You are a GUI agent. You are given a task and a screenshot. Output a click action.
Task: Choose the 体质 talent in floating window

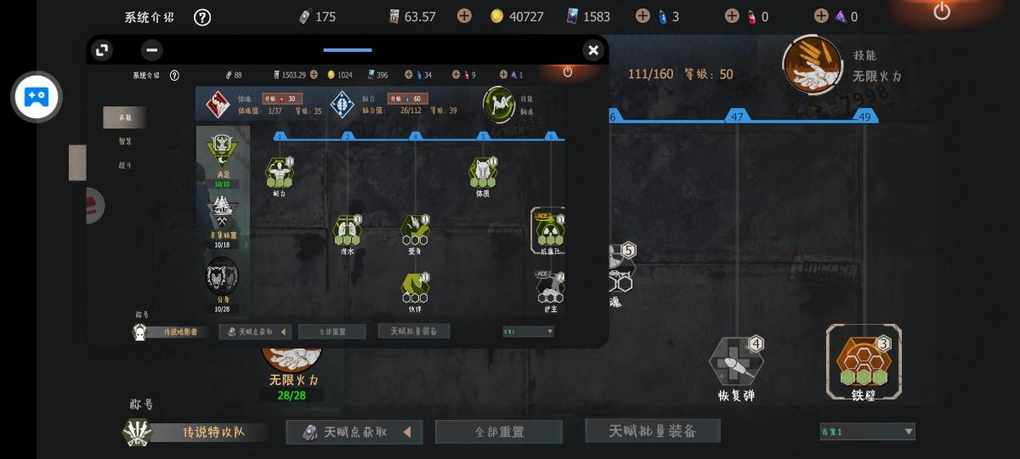483,172
